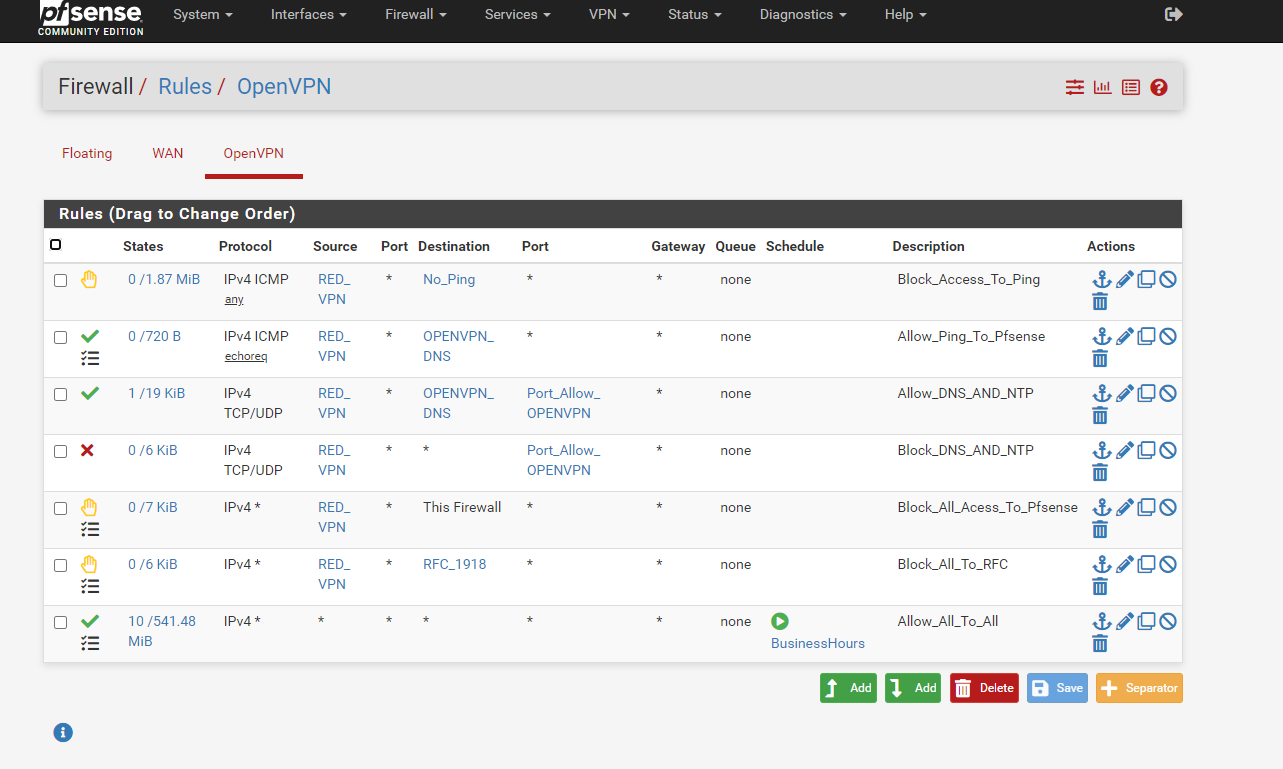This screenshot has width=1283, height=769.
Task: Copy the Block_All_Acess_To_Pfsense rule
Action: pos(1146,507)
